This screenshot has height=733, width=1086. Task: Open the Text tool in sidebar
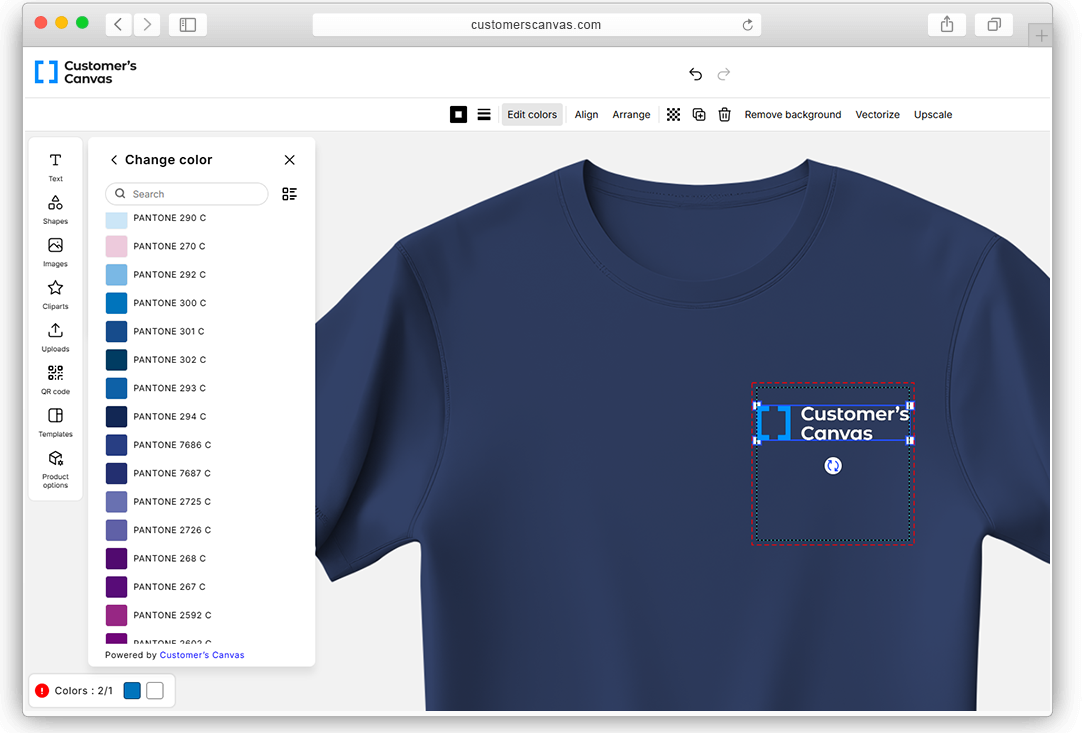pos(55,166)
